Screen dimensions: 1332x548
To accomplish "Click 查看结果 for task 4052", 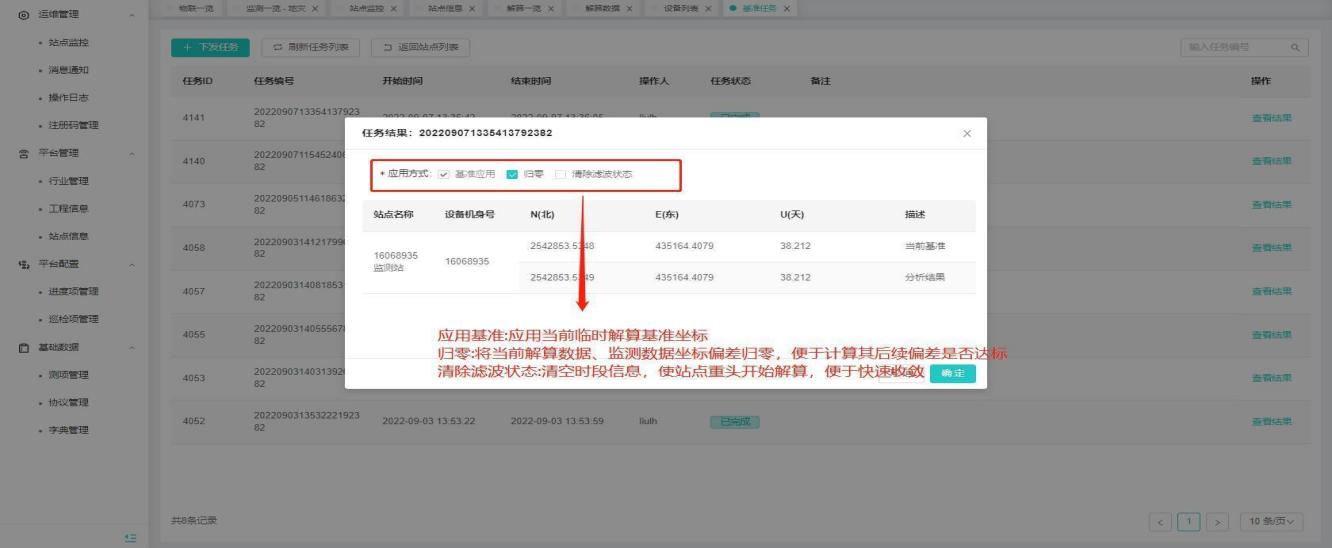I will (x=1271, y=421).
